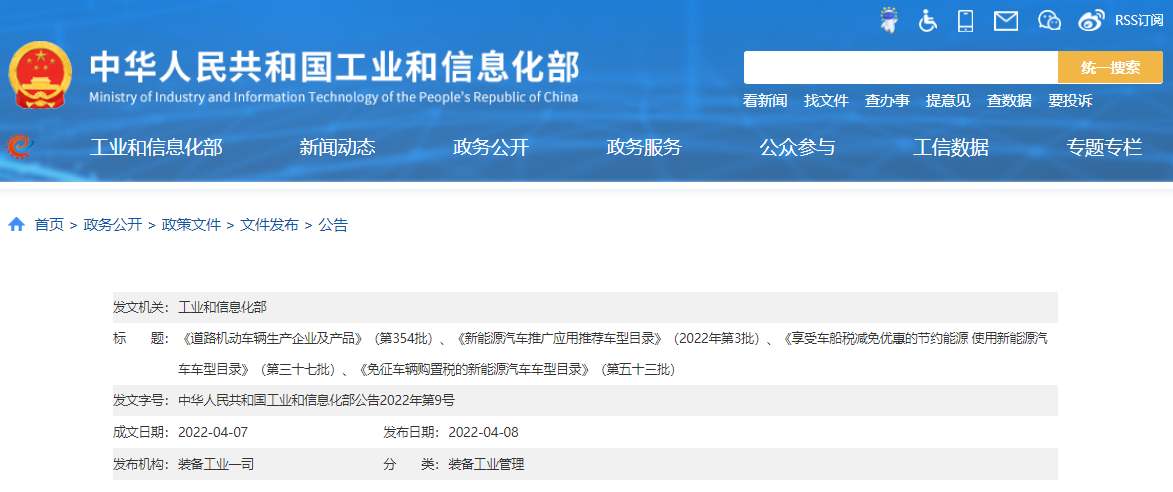Select the title line containing 第五十三批

[x=426, y=369]
